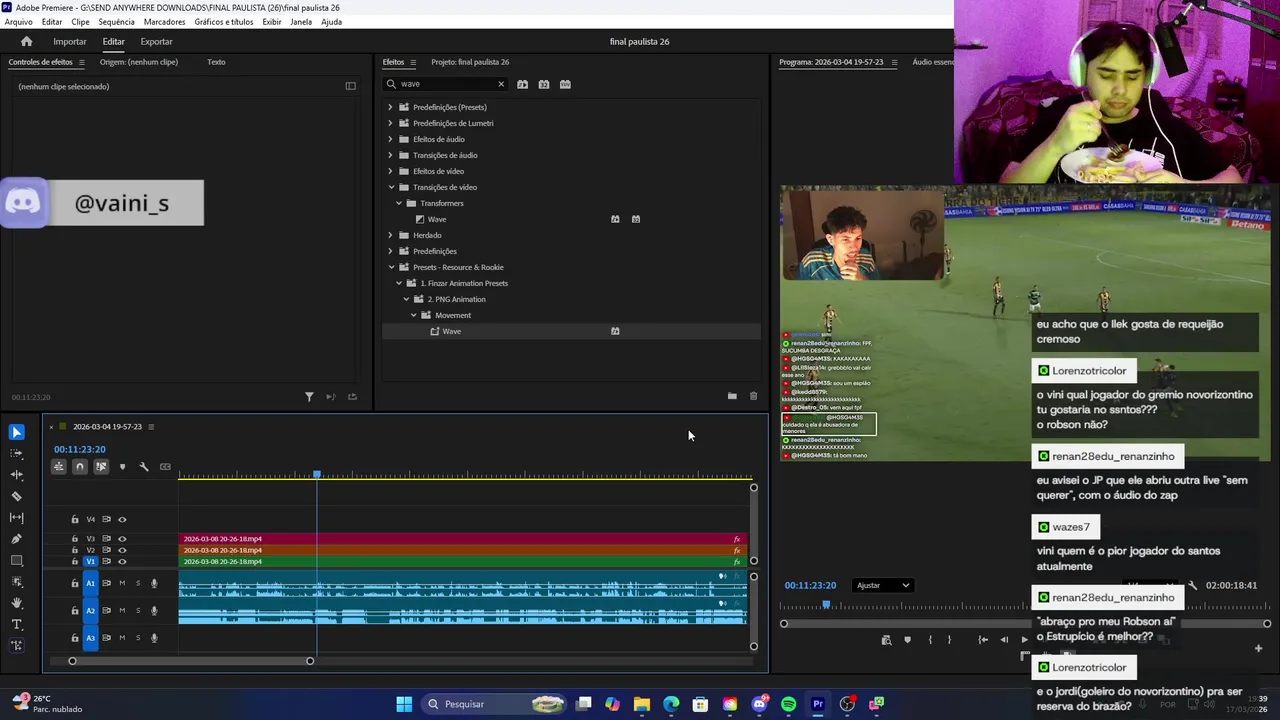Toggle Snap in Timeline magnet button

tap(80, 467)
